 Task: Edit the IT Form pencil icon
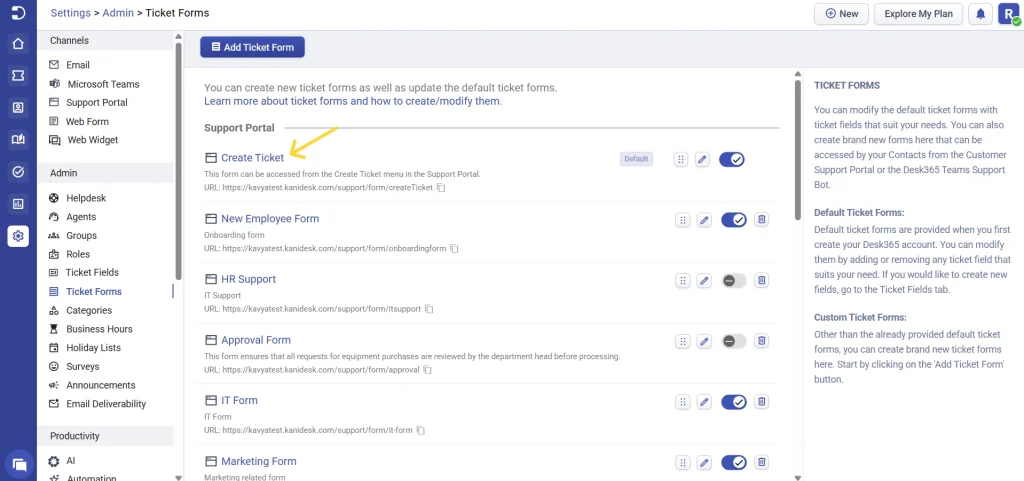[703, 402]
